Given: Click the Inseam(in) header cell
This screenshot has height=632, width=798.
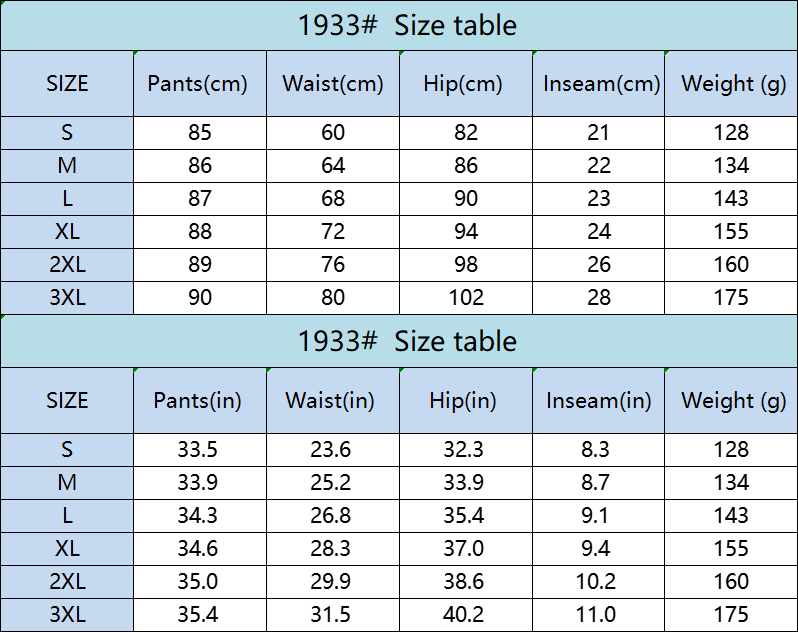Looking at the screenshot, I should pos(598,400).
